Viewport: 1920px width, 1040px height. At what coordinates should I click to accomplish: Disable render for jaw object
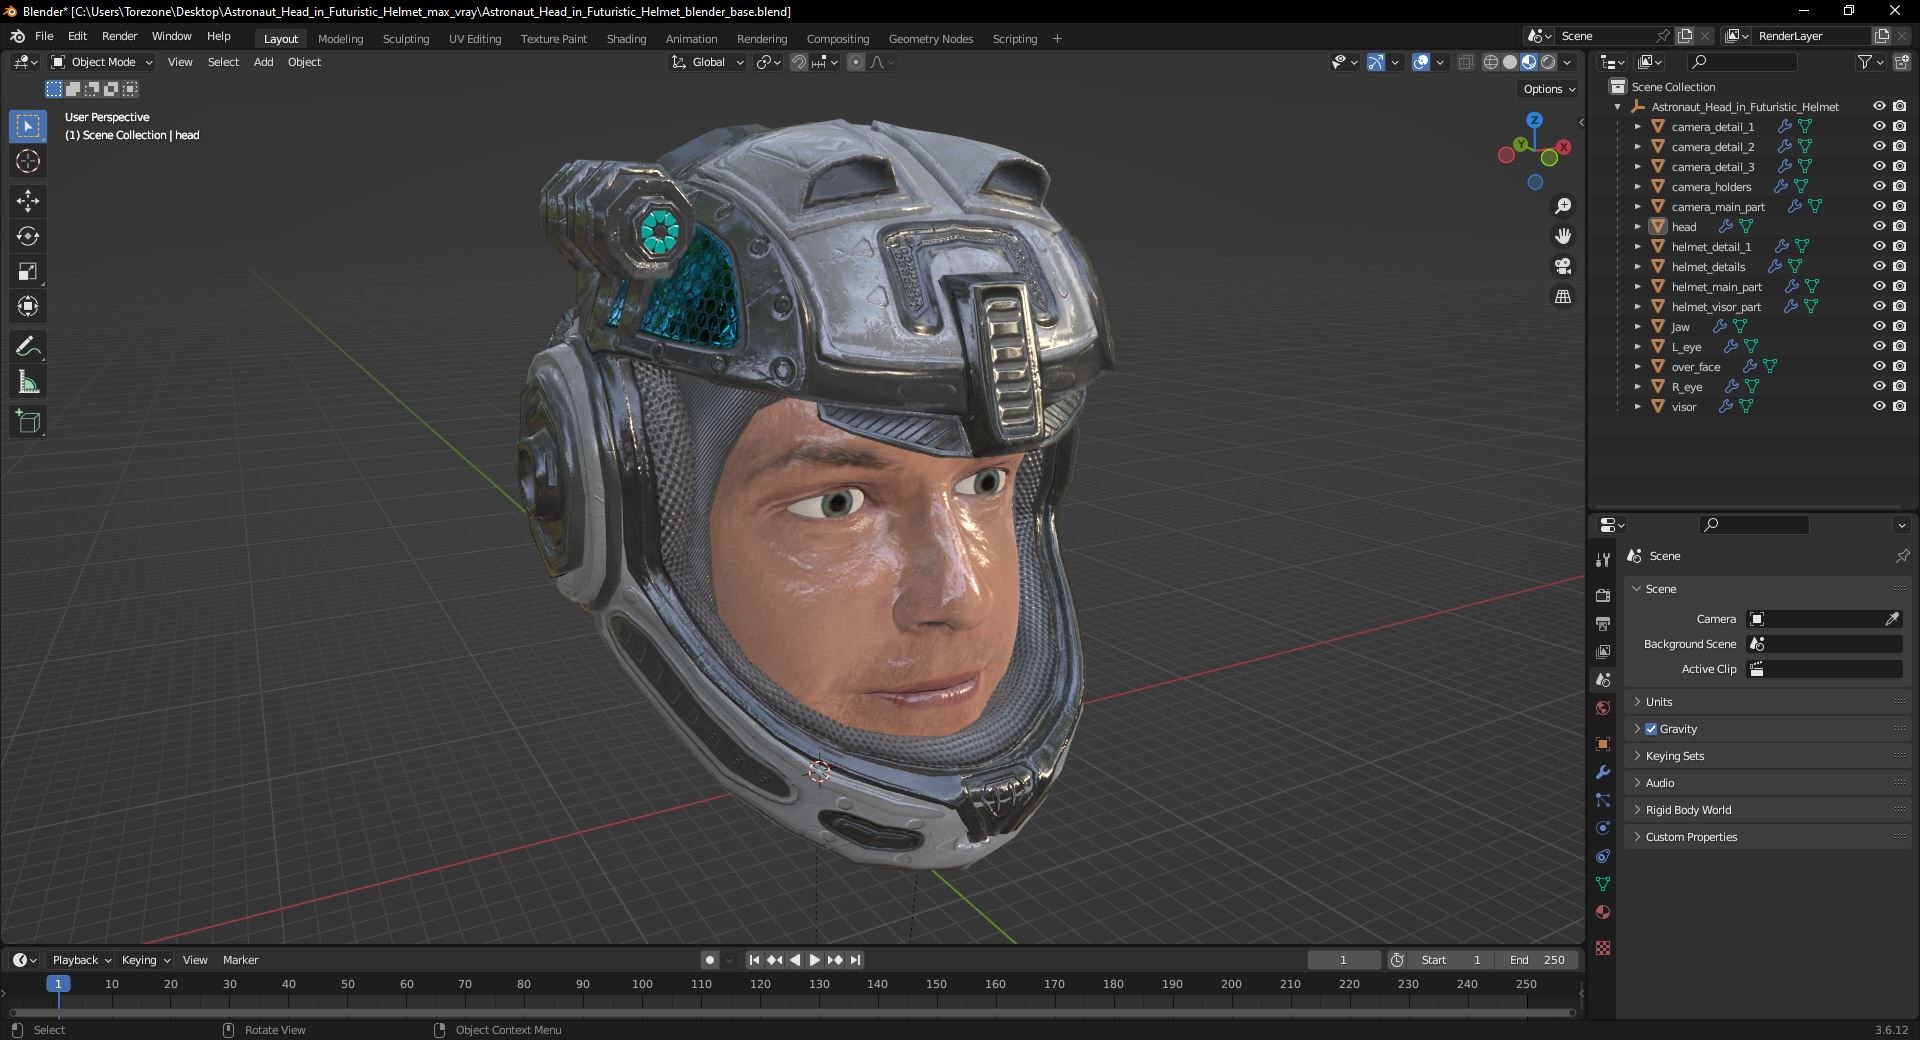(x=1899, y=326)
